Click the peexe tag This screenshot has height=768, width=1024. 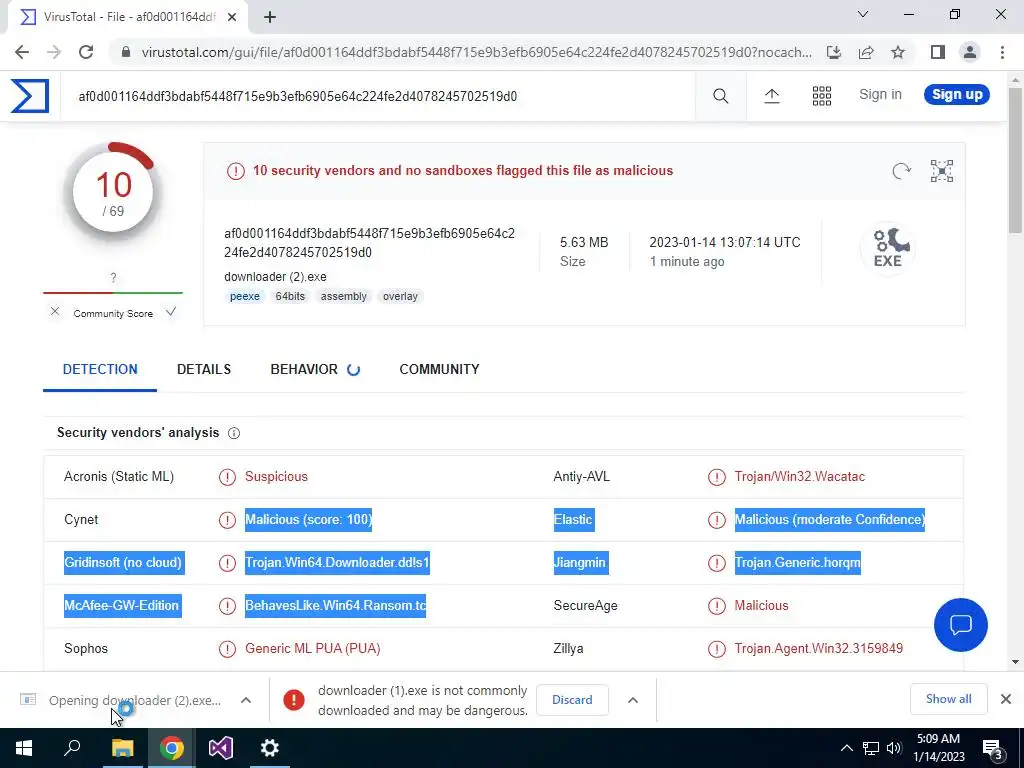click(245, 296)
